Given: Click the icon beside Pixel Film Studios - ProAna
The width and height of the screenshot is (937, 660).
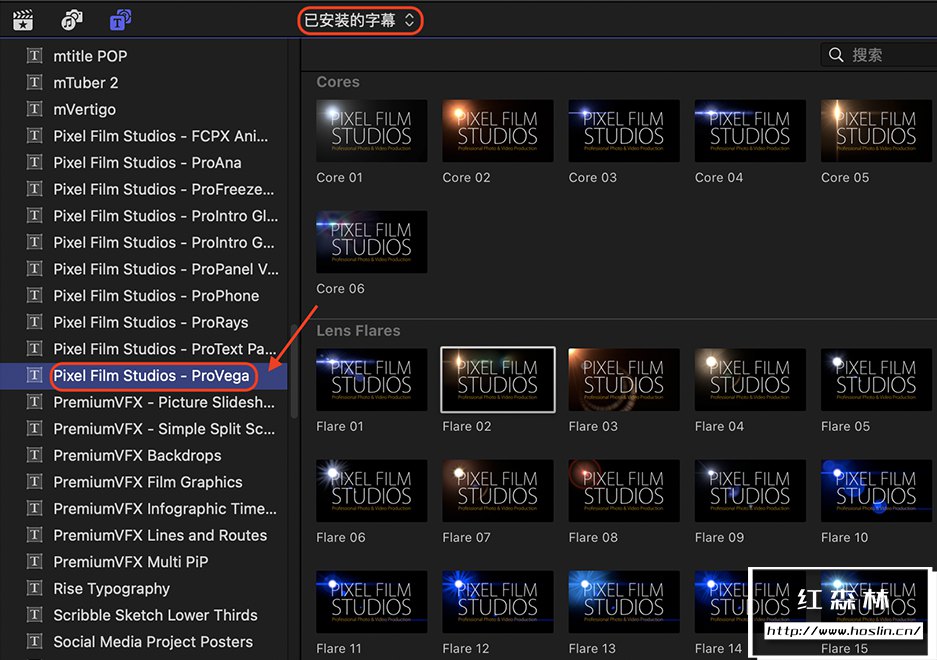Looking at the screenshot, I should pyautogui.click(x=35, y=162).
